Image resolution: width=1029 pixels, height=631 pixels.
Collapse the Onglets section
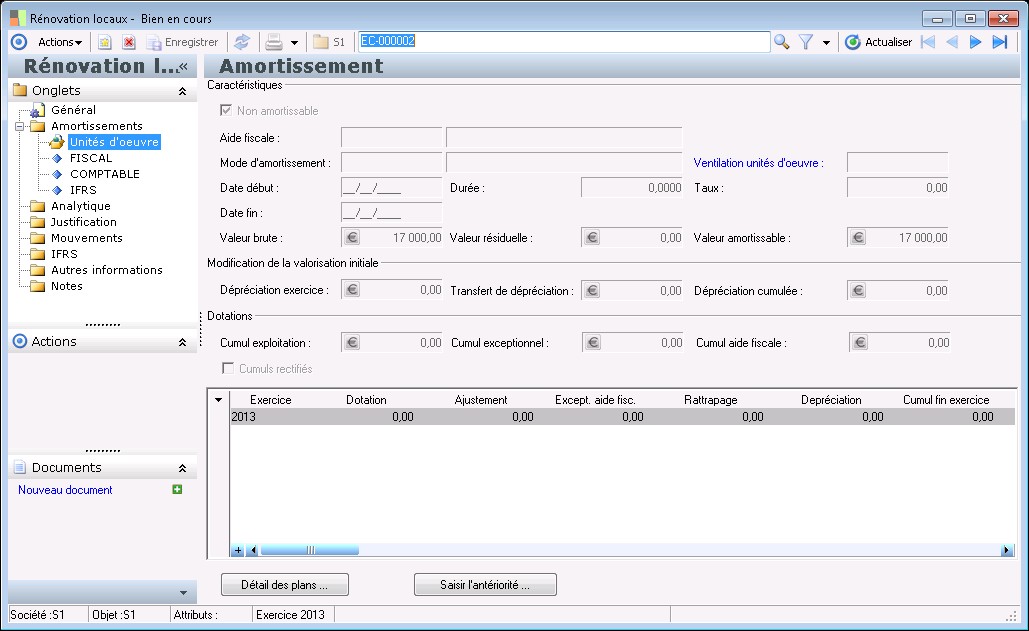[x=182, y=91]
